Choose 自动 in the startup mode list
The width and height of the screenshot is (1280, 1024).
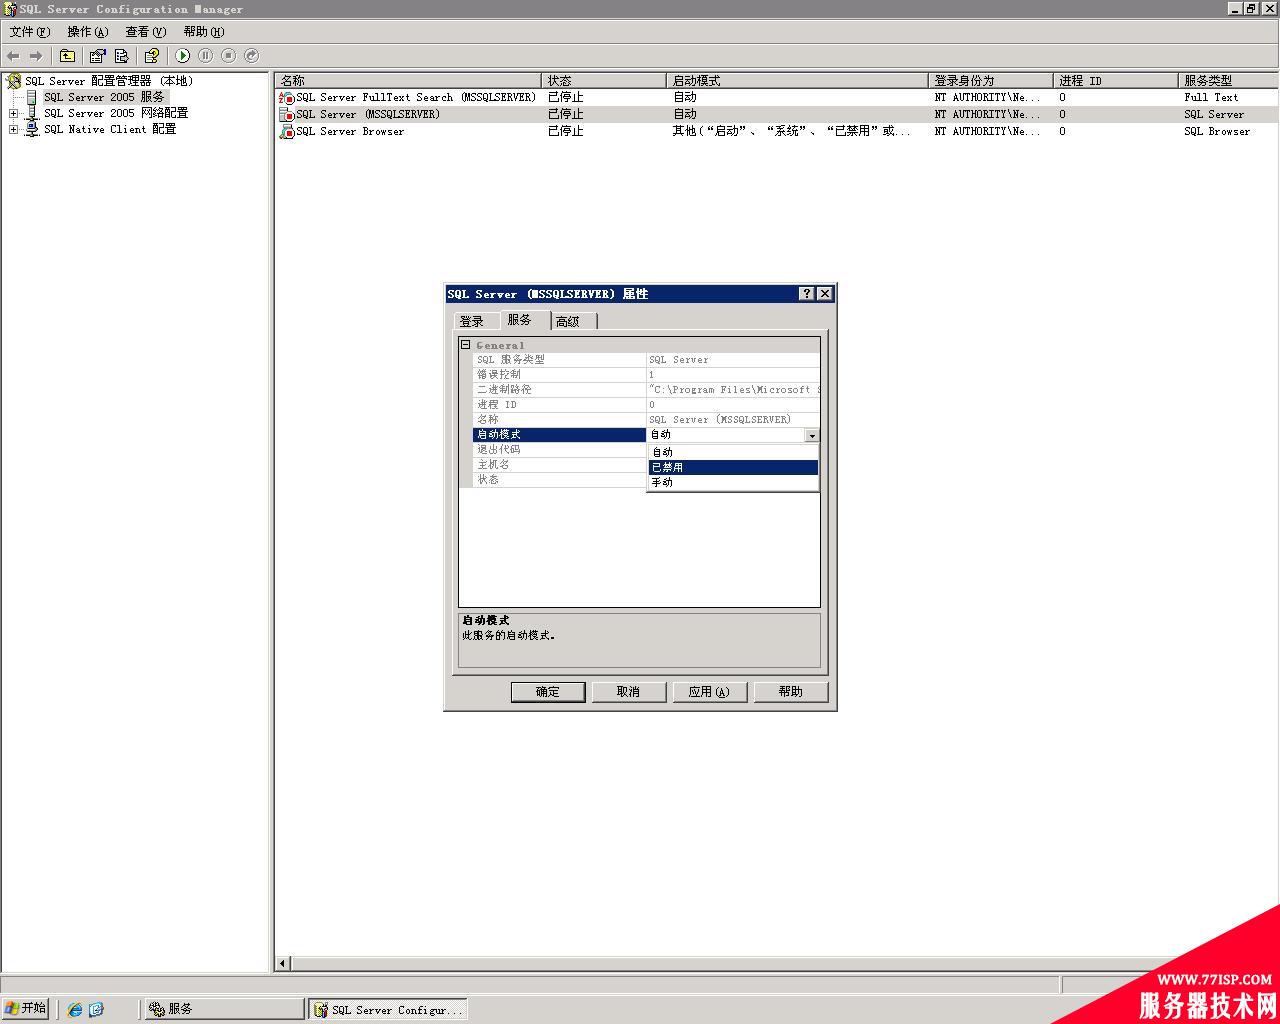point(733,452)
